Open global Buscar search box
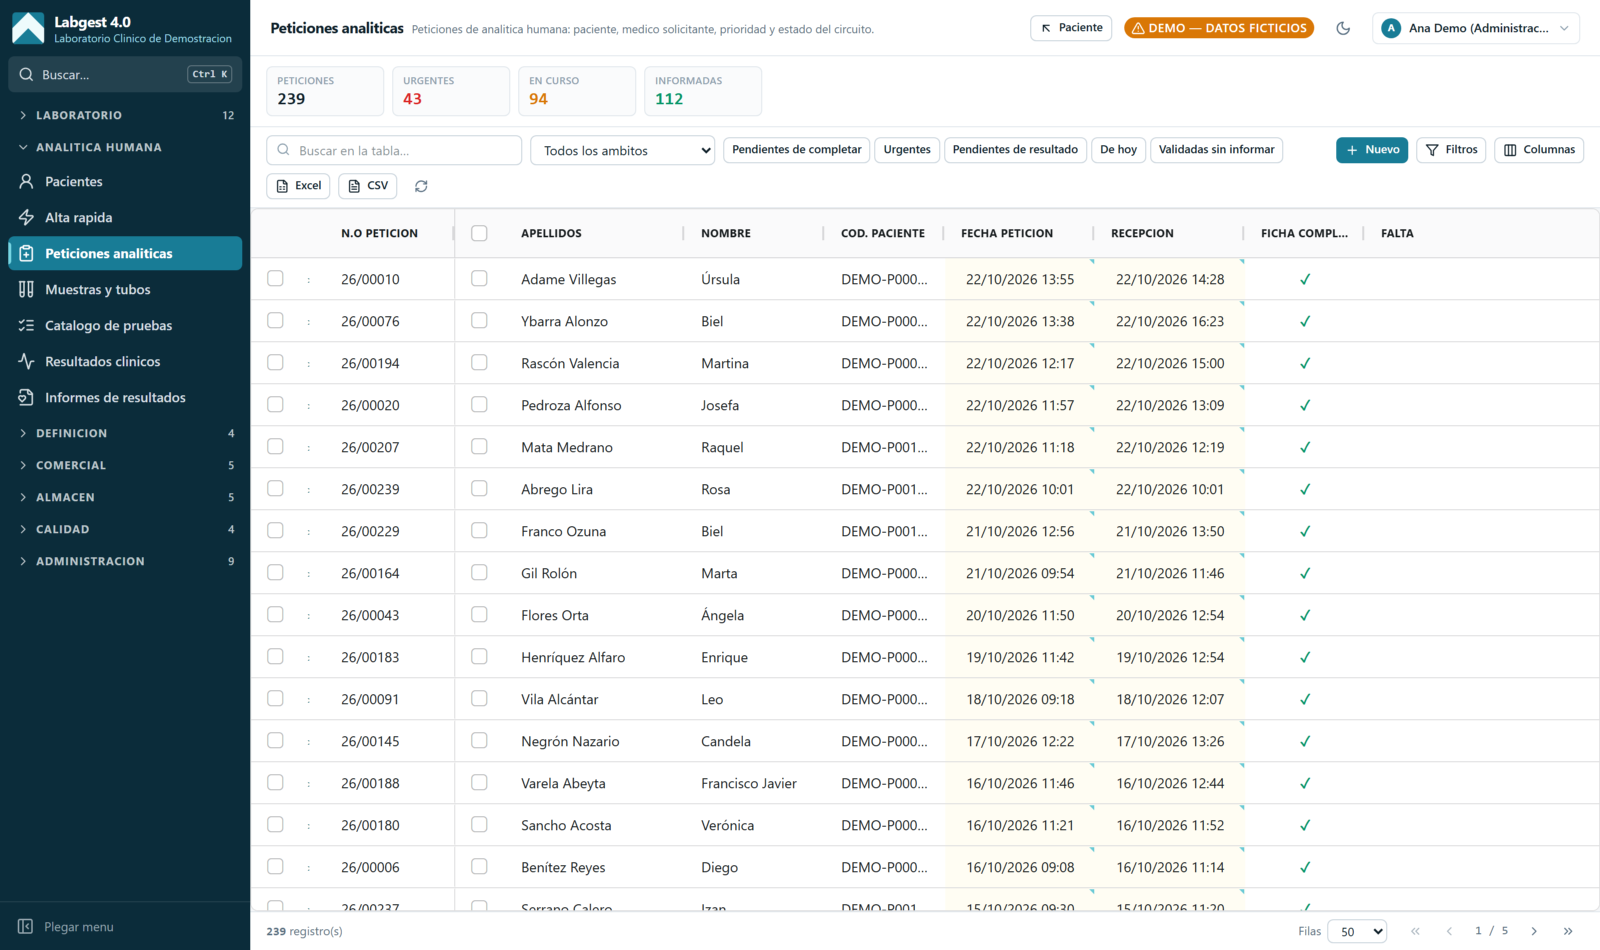The height and width of the screenshot is (950, 1600). 125,74
